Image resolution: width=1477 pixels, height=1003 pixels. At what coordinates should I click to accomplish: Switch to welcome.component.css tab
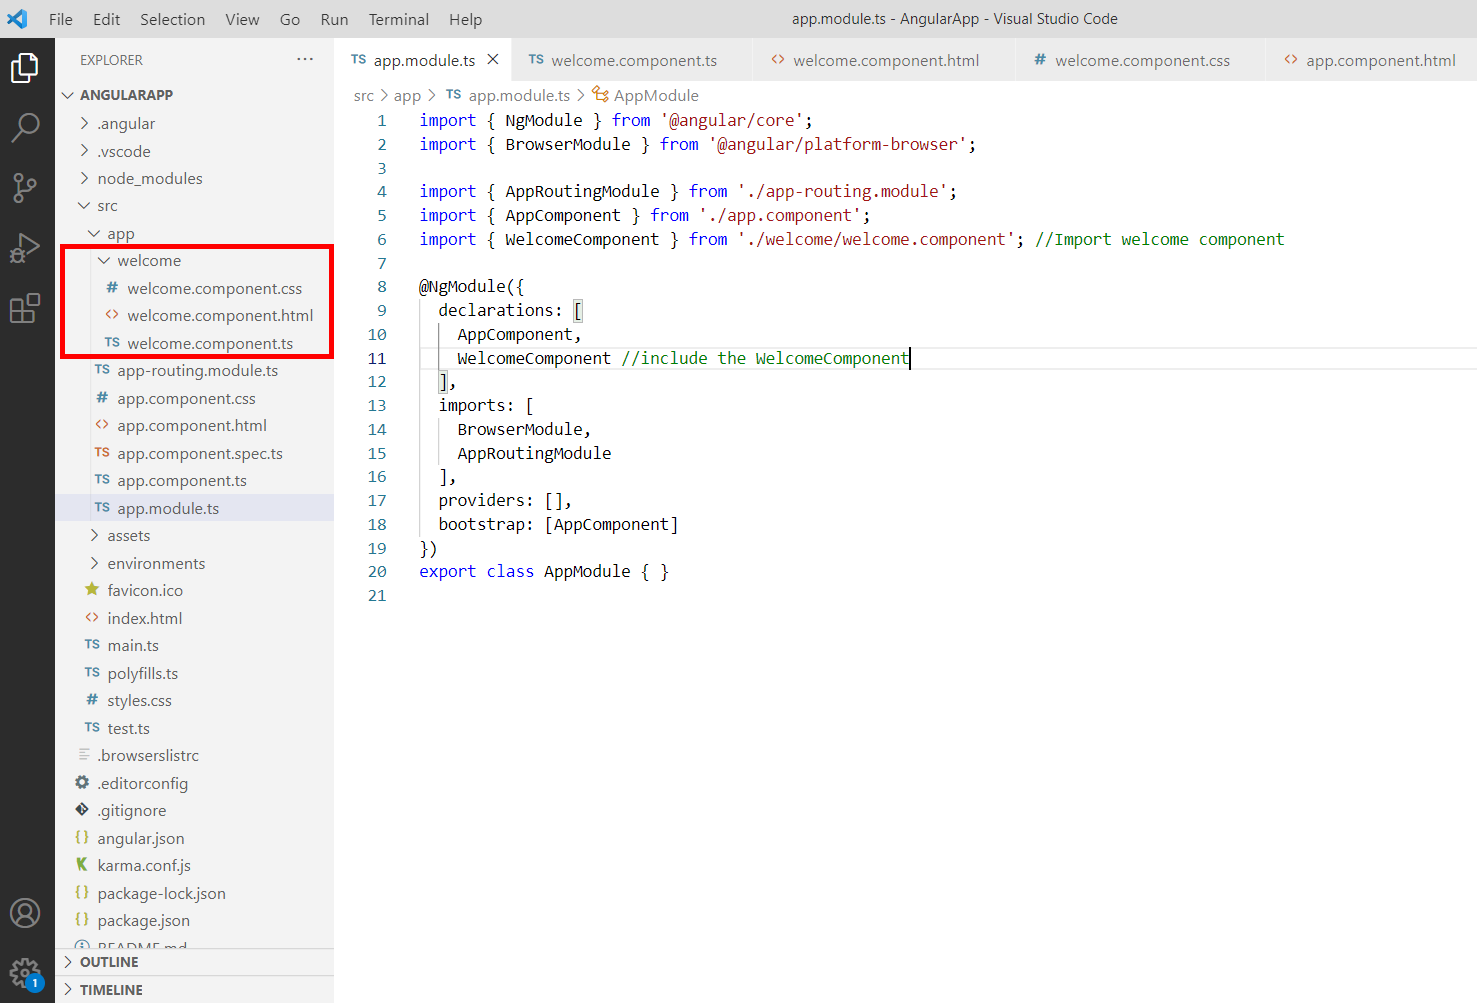(x=1140, y=60)
